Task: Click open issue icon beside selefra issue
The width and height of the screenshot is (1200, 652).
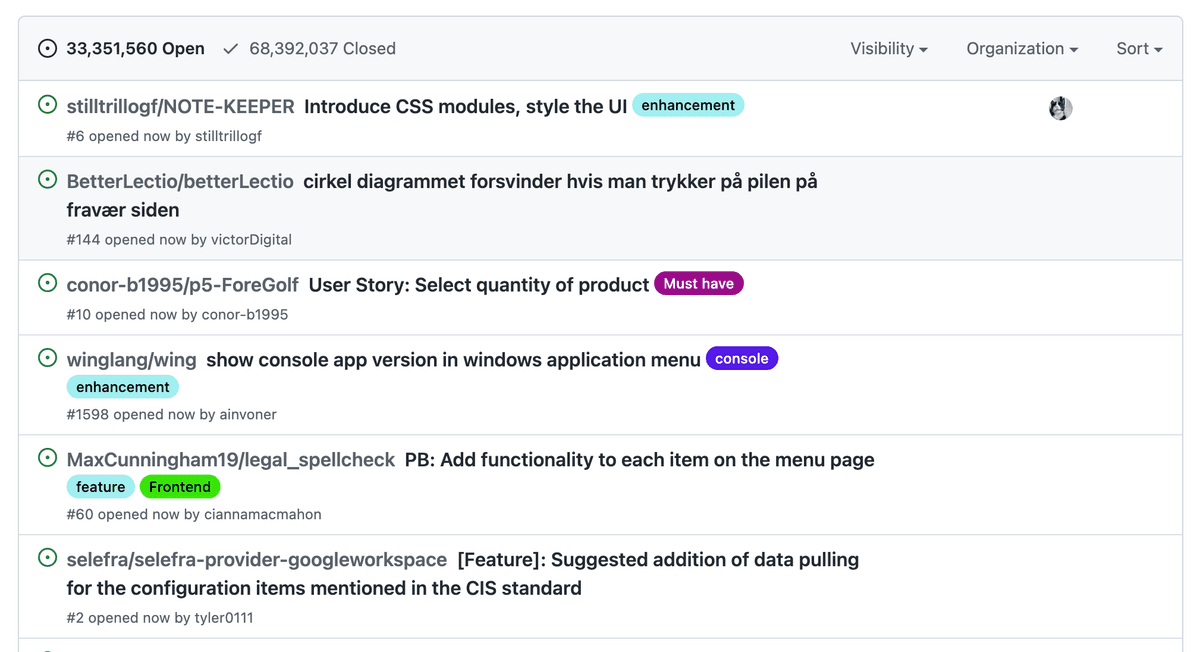Action: click(47, 558)
